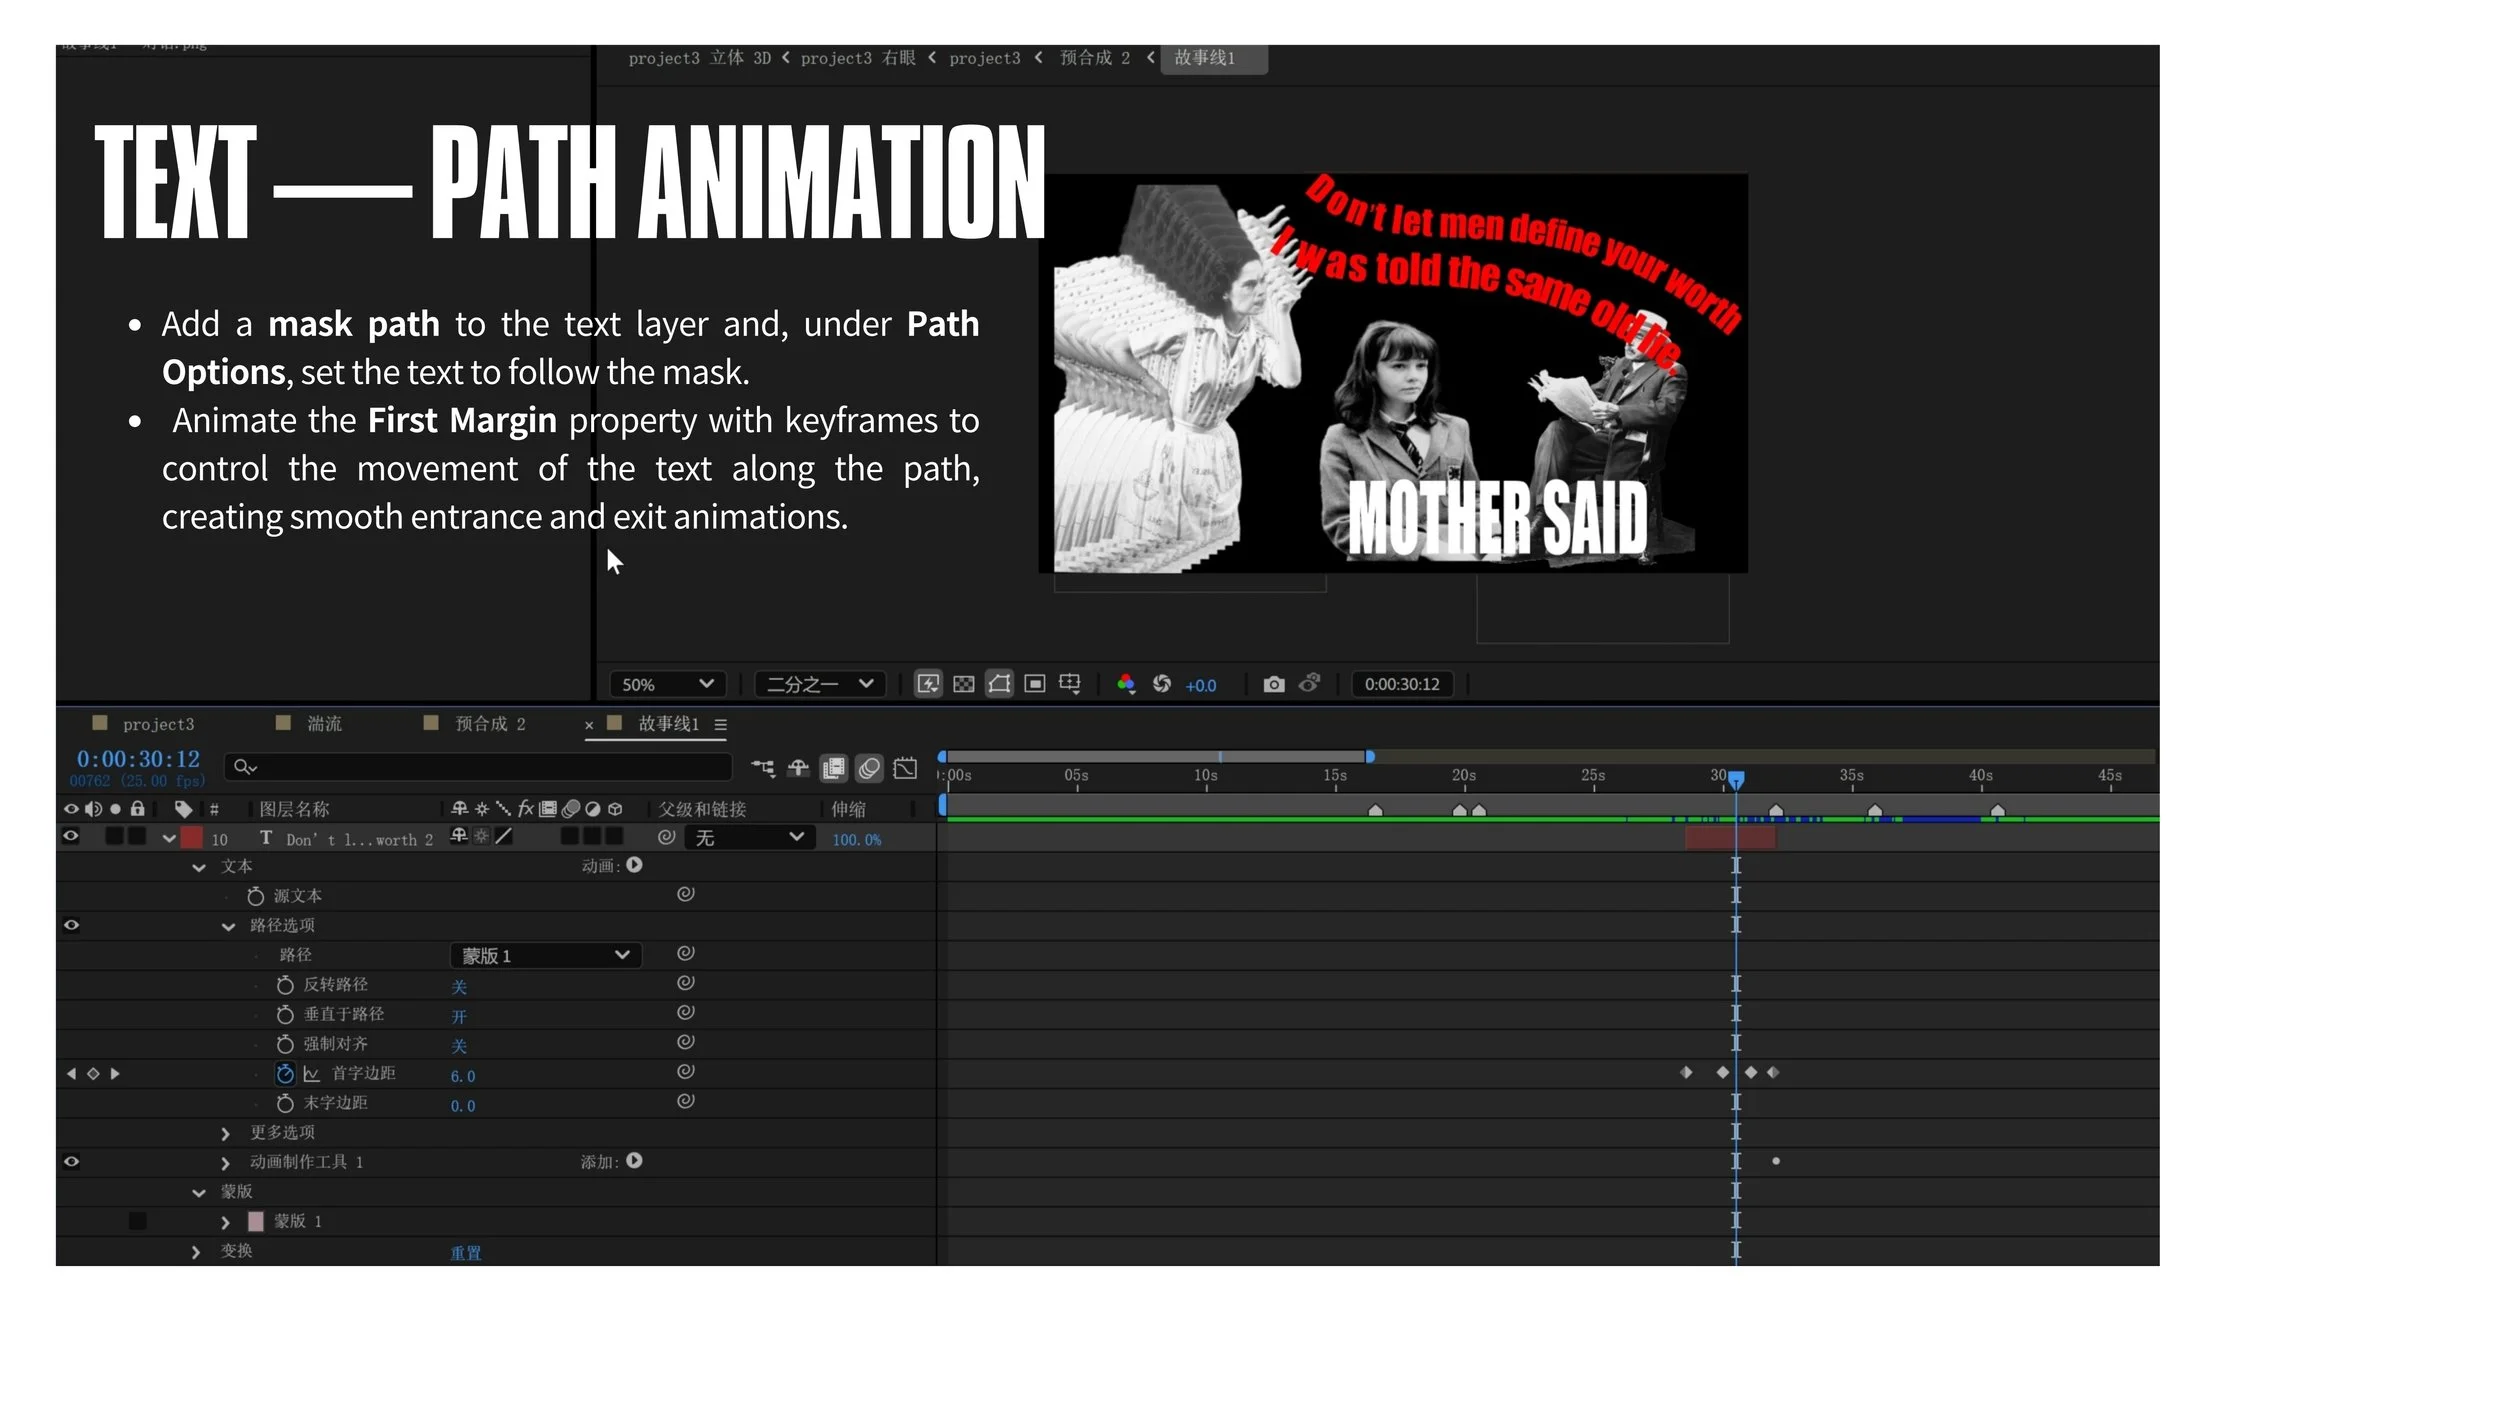Toggle visibility of 路径选项 group
2500x1406 pixels.
click(x=71, y=926)
